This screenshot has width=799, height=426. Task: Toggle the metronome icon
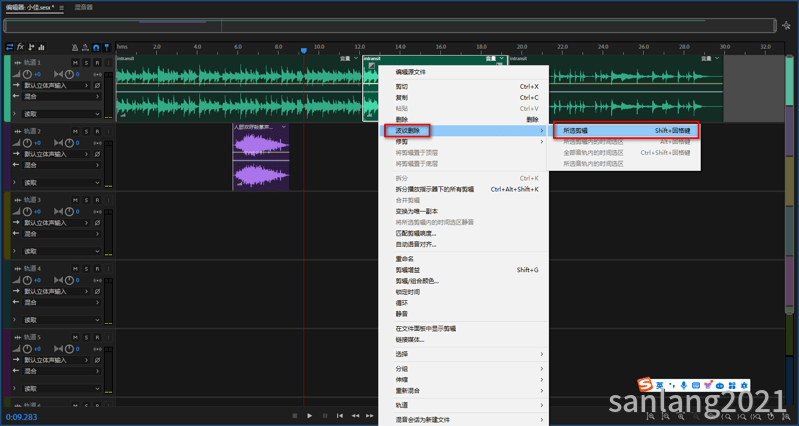pos(74,47)
